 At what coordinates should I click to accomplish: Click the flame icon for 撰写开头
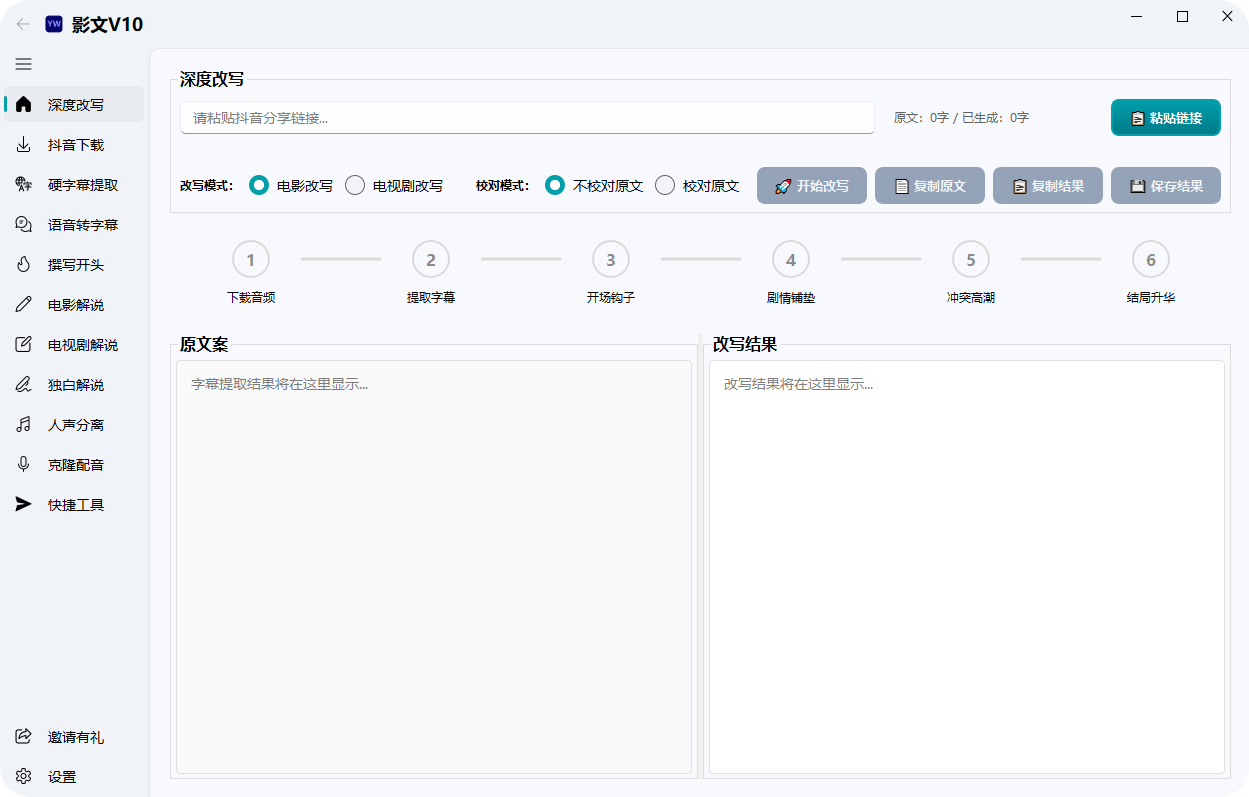24,265
